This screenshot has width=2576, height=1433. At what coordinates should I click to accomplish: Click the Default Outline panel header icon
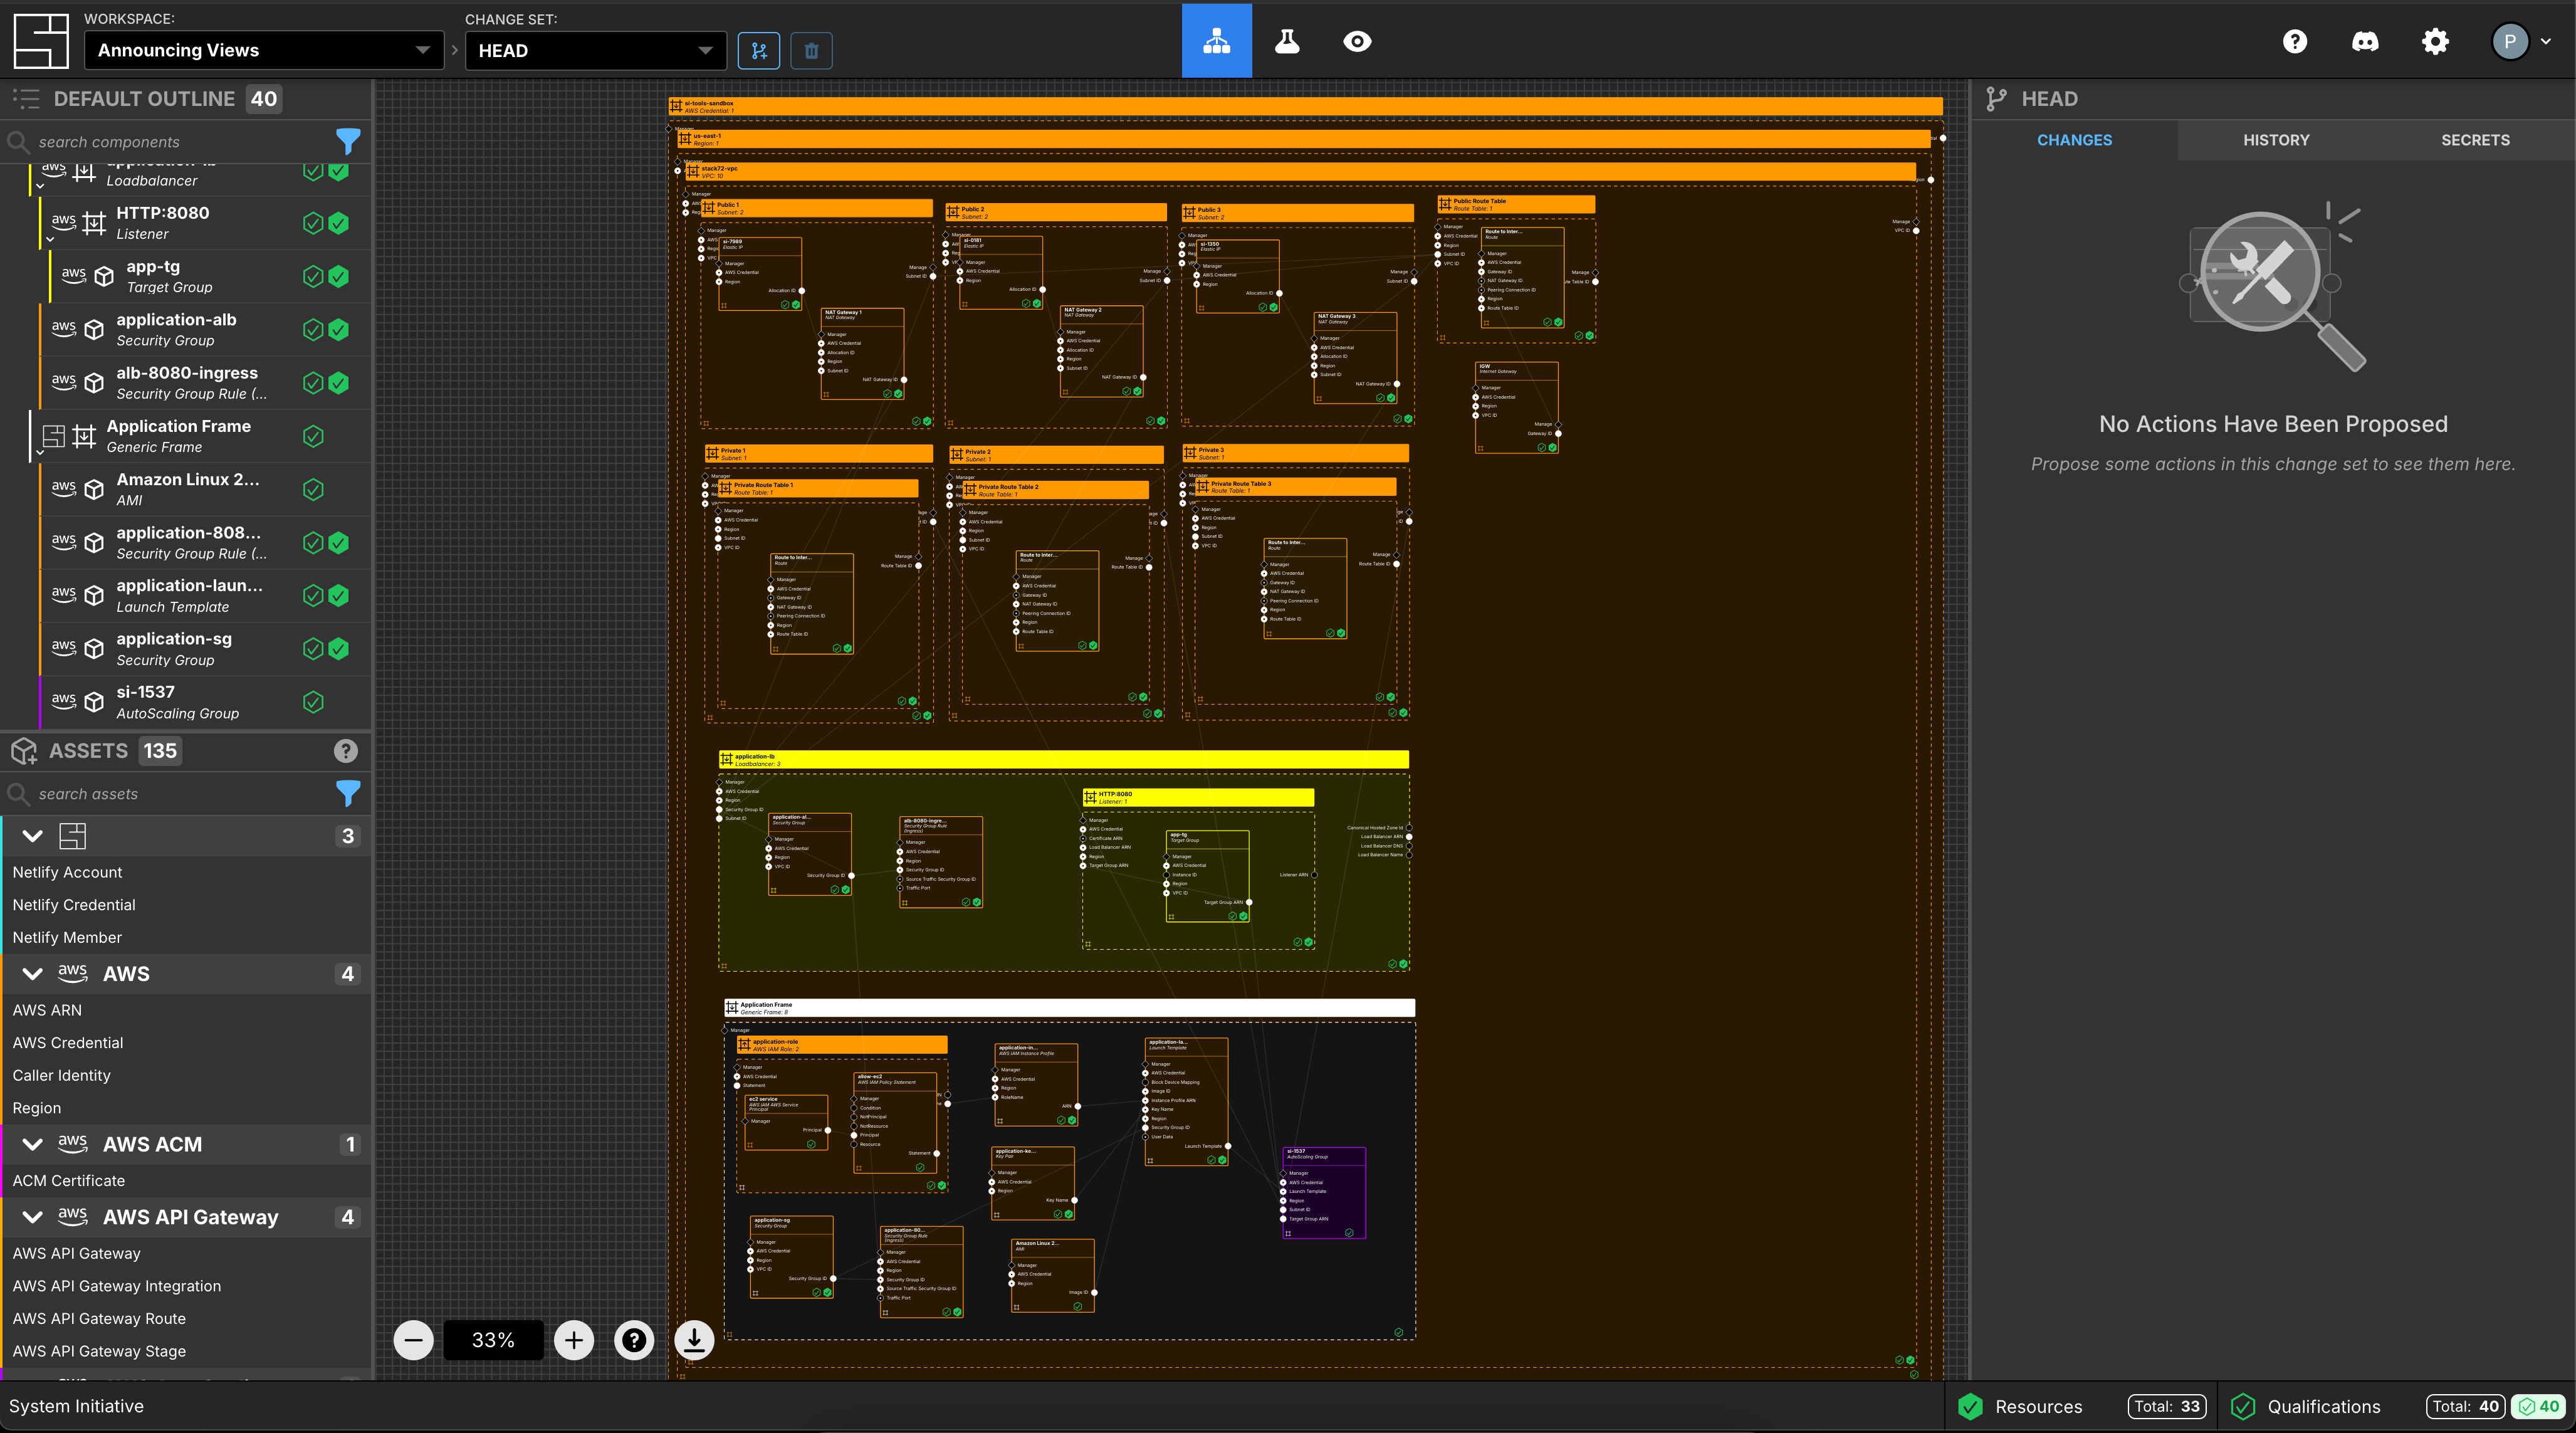click(x=26, y=99)
